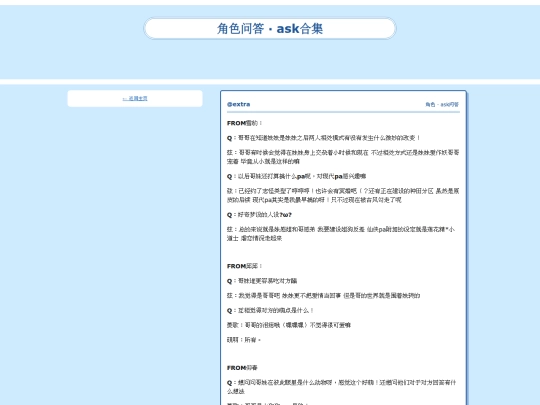Select the answer line with parentheses (嘿嘿嘿)
This screenshot has width=540, height=405.
289,325
